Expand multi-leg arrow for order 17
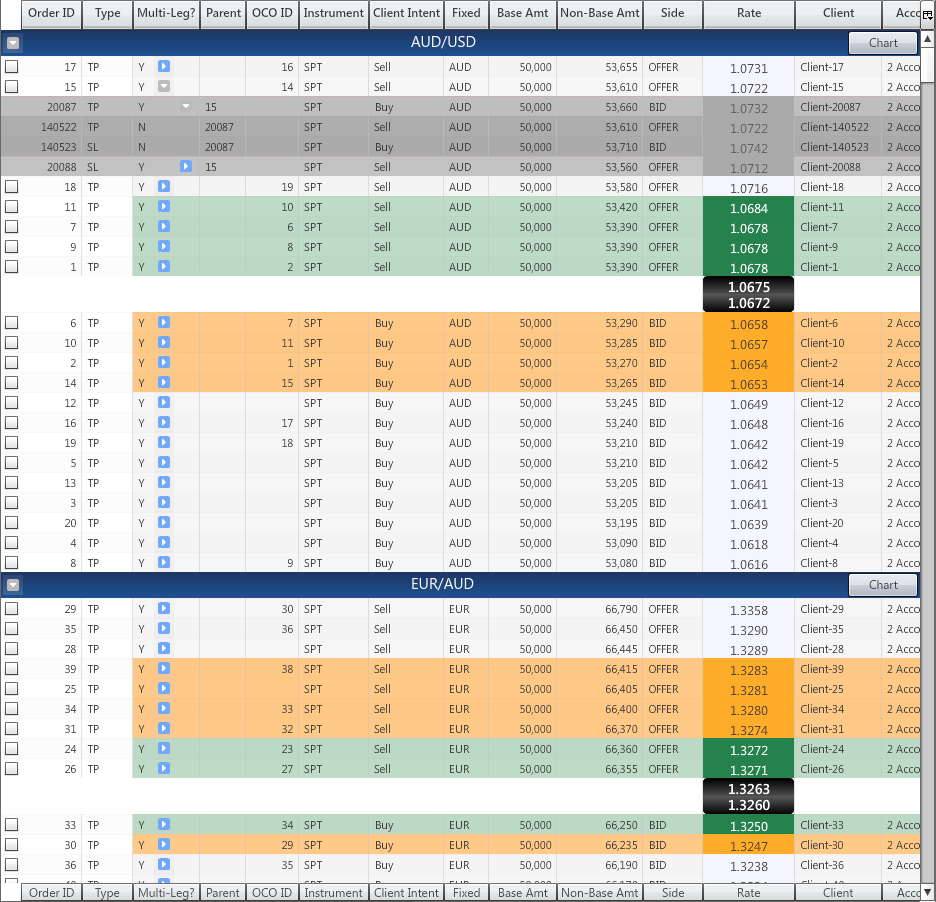The width and height of the screenshot is (936, 902). (164, 67)
